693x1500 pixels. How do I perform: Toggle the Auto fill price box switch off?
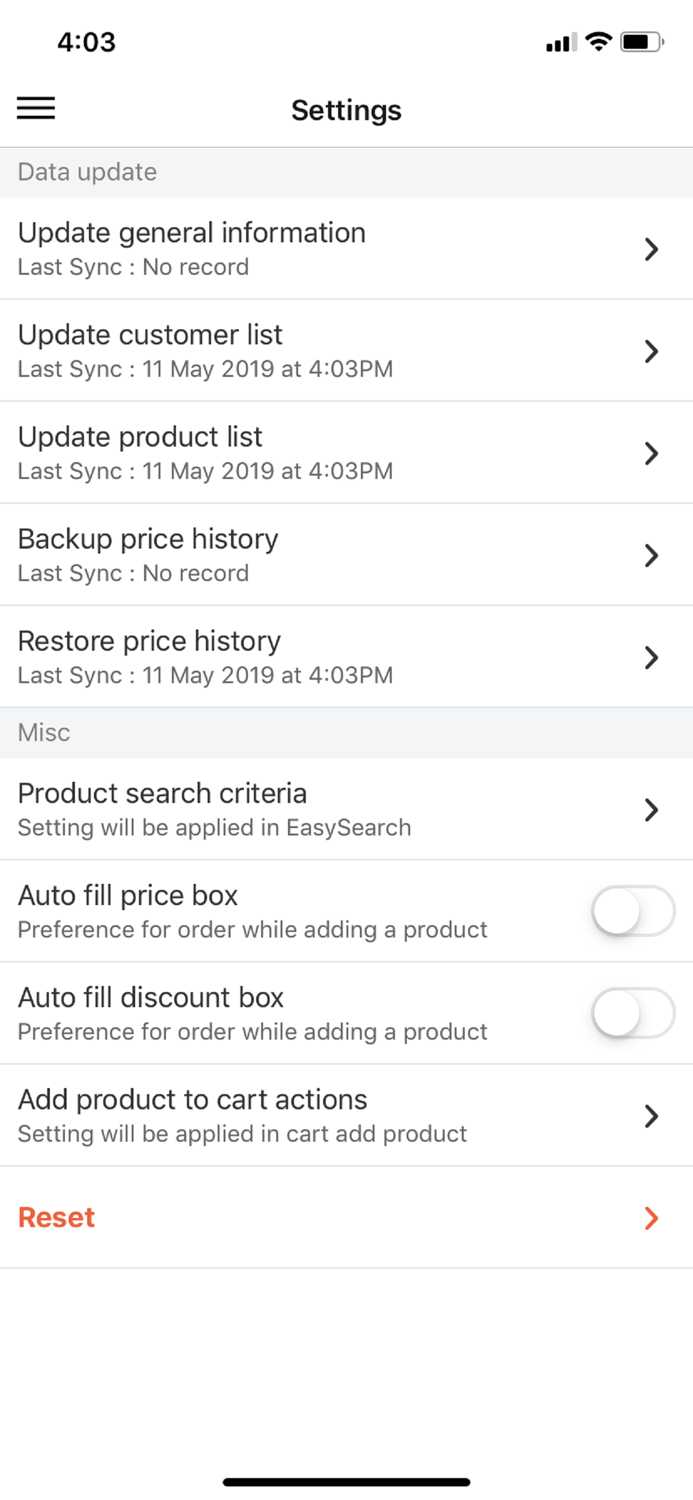[x=633, y=911]
